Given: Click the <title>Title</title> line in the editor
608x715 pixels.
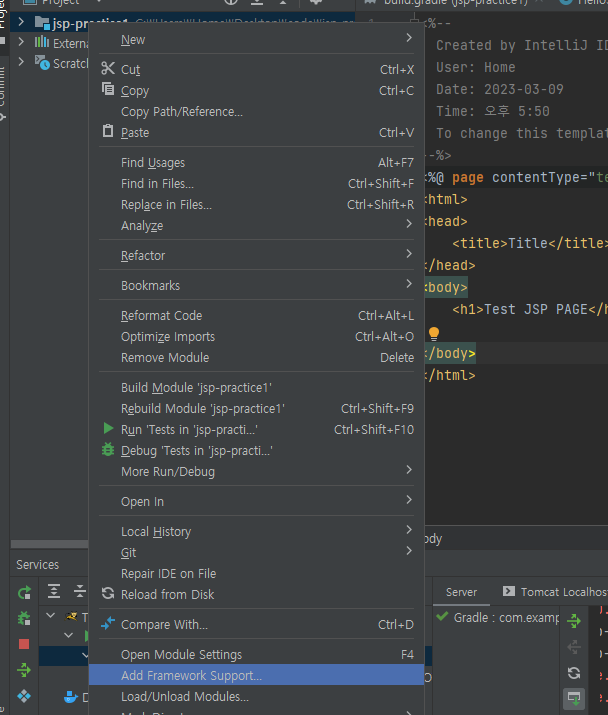Looking at the screenshot, I should tap(530, 243).
